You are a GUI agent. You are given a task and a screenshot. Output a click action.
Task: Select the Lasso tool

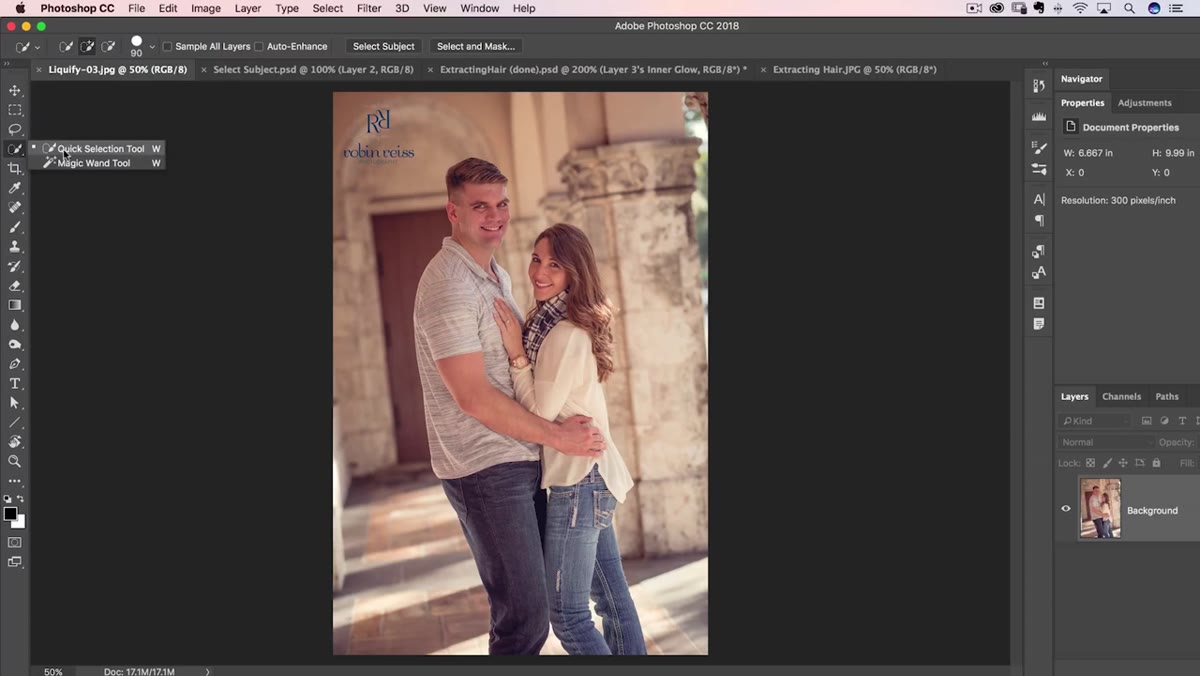coord(15,129)
